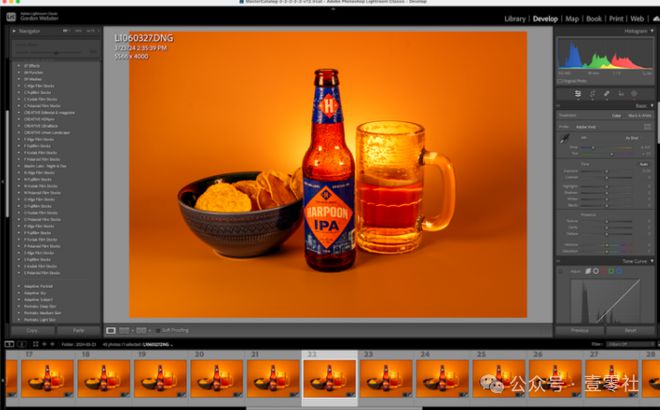This screenshot has height=410, width=660.
Task: Click the Lightroom Classic logo
Action: (x=11, y=17)
